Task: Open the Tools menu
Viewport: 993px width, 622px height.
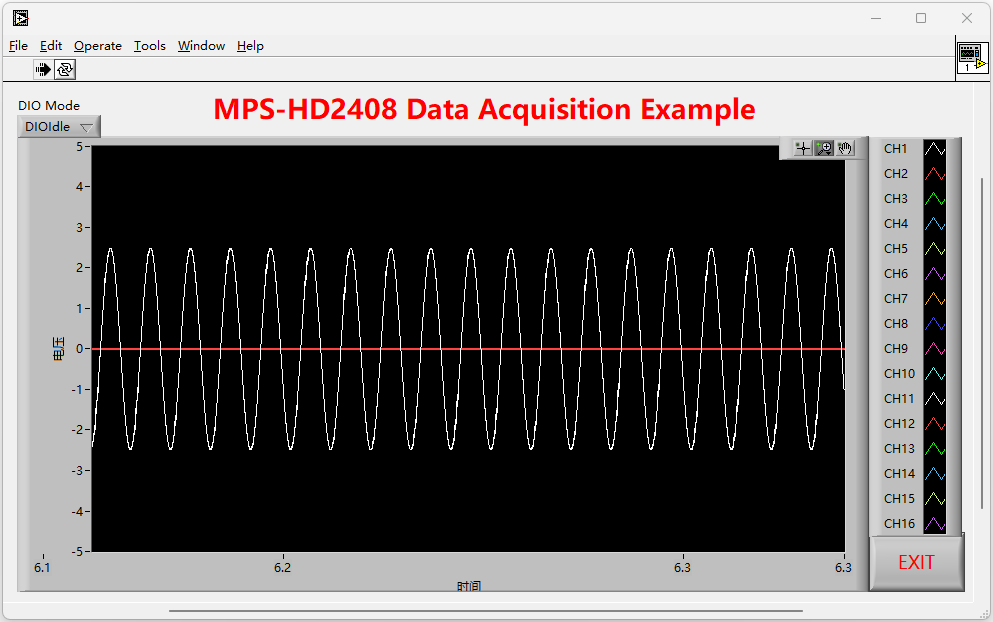Action: [150, 46]
